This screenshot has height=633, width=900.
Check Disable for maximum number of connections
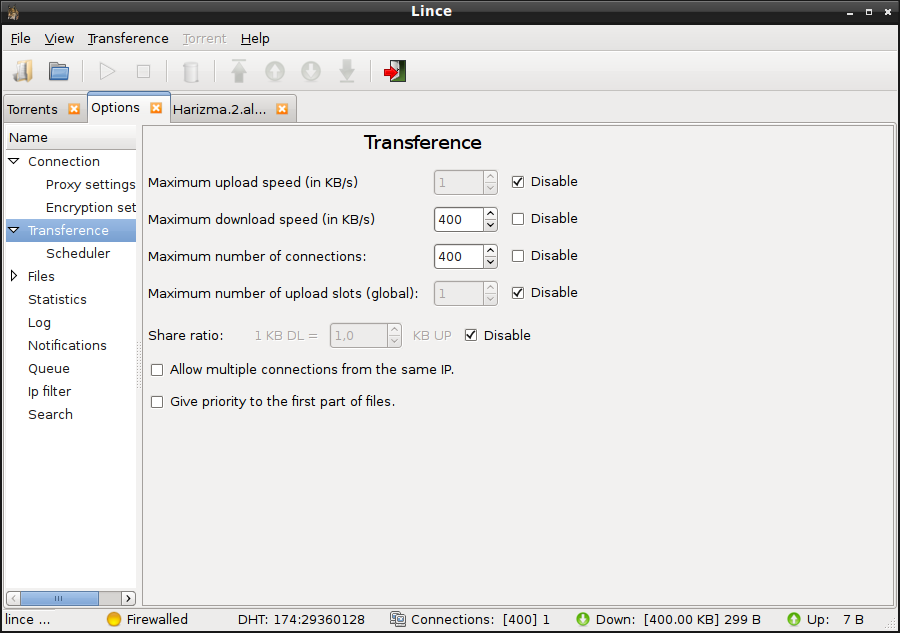click(x=518, y=256)
